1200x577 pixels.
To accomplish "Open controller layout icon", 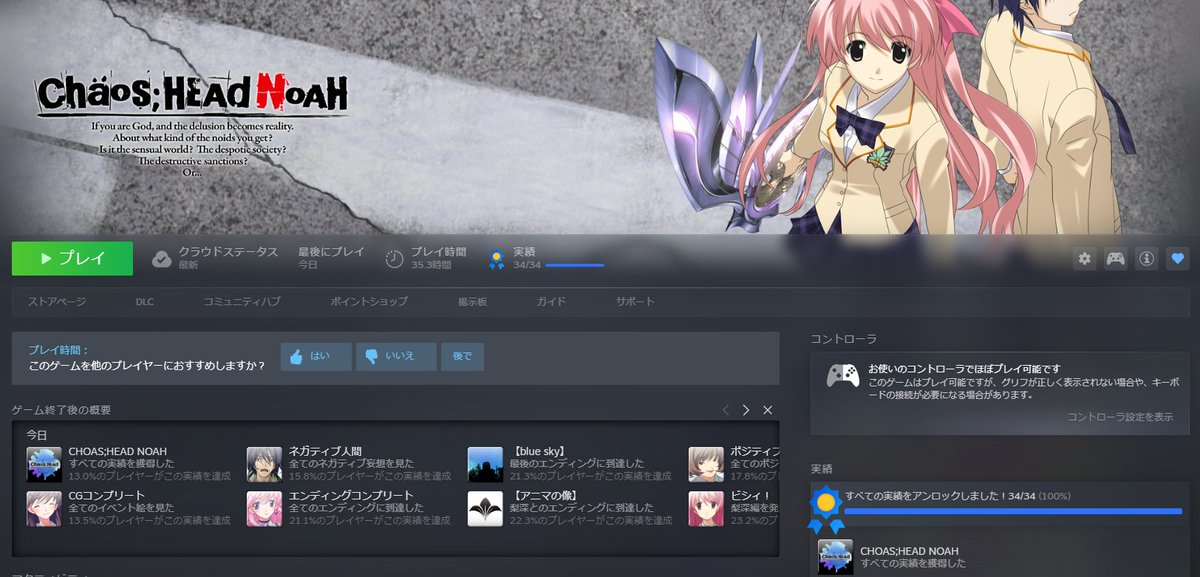I will [1116, 259].
